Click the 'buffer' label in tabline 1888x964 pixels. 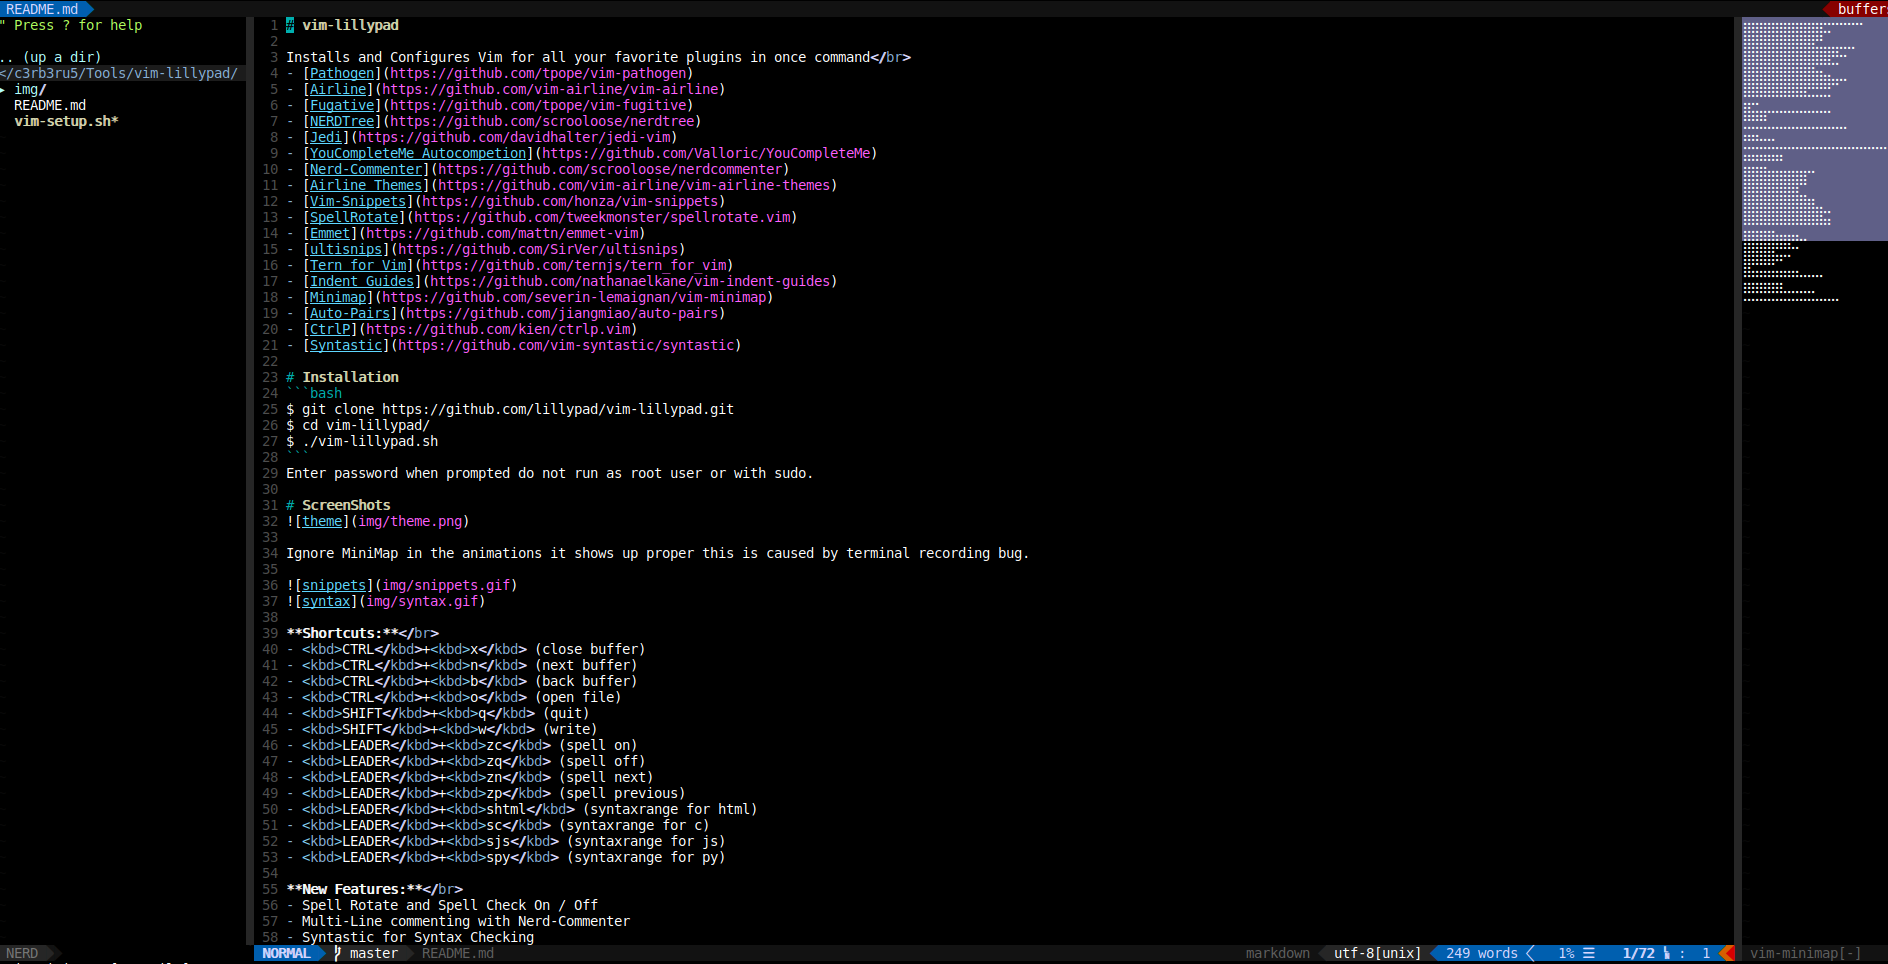pos(1862,9)
